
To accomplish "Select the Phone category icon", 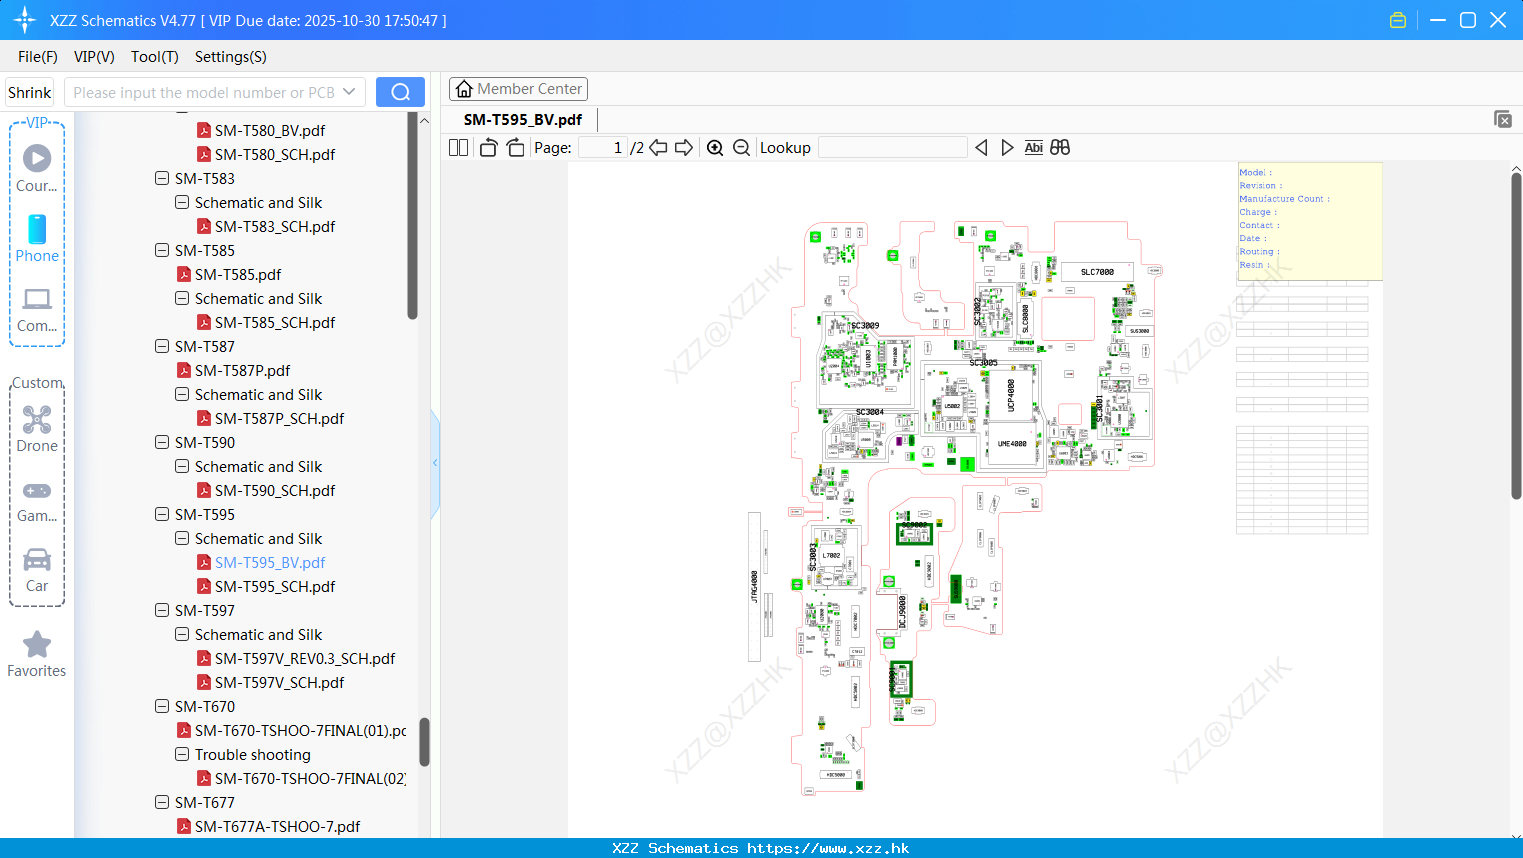I will [x=37, y=238].
